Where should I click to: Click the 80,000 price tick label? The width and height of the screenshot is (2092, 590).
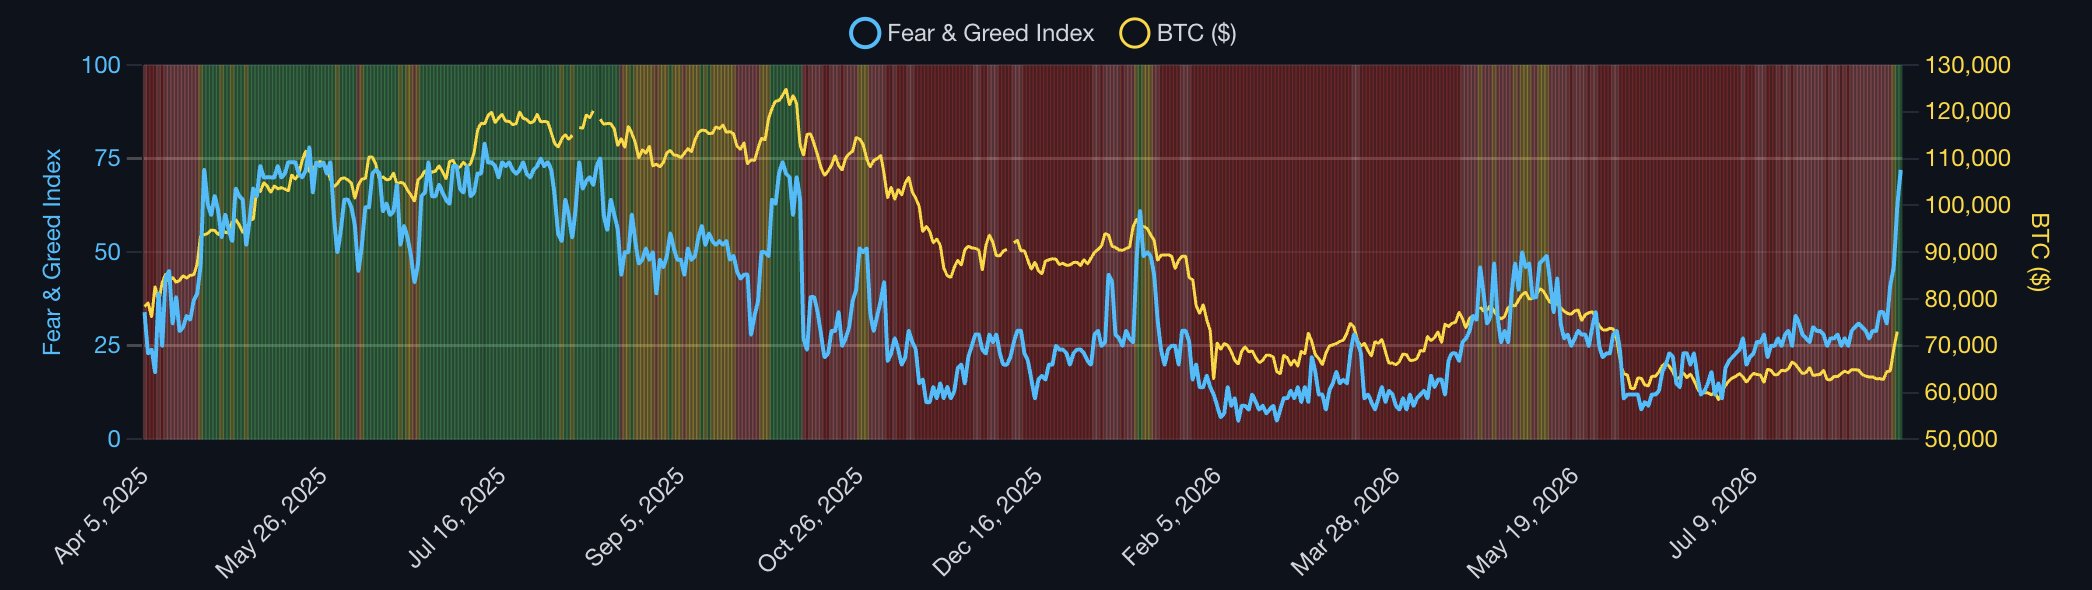coord(1961,299)
